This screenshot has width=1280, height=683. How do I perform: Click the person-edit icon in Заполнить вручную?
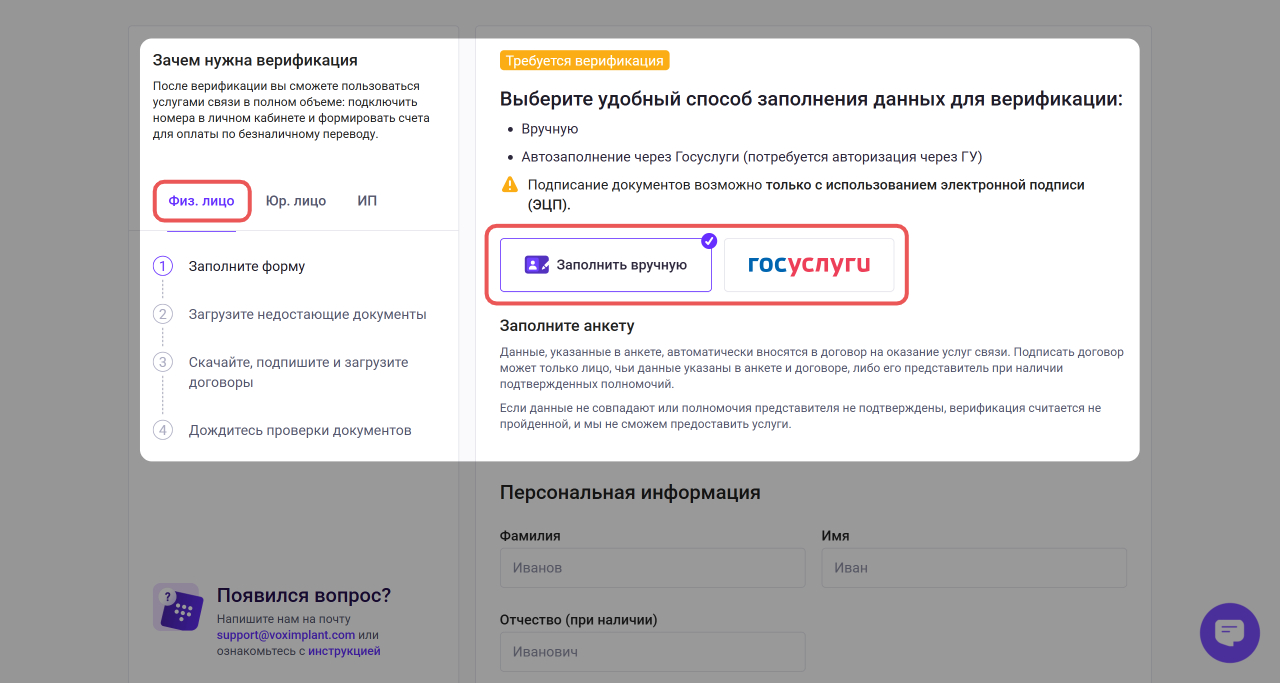(537, 265)
